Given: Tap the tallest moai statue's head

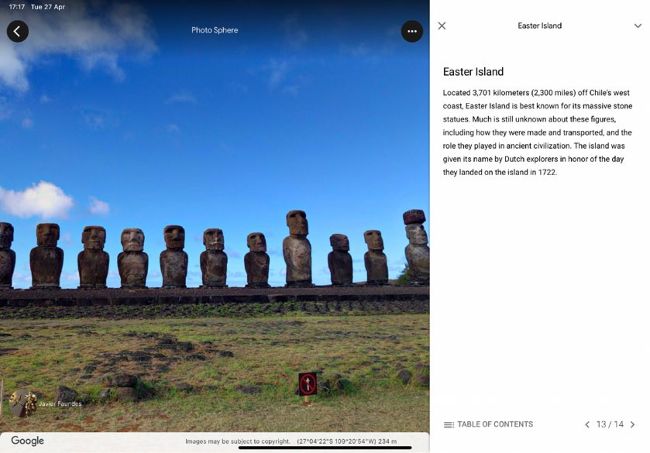Looking at the screenshot, I should (x=297, y=223).
